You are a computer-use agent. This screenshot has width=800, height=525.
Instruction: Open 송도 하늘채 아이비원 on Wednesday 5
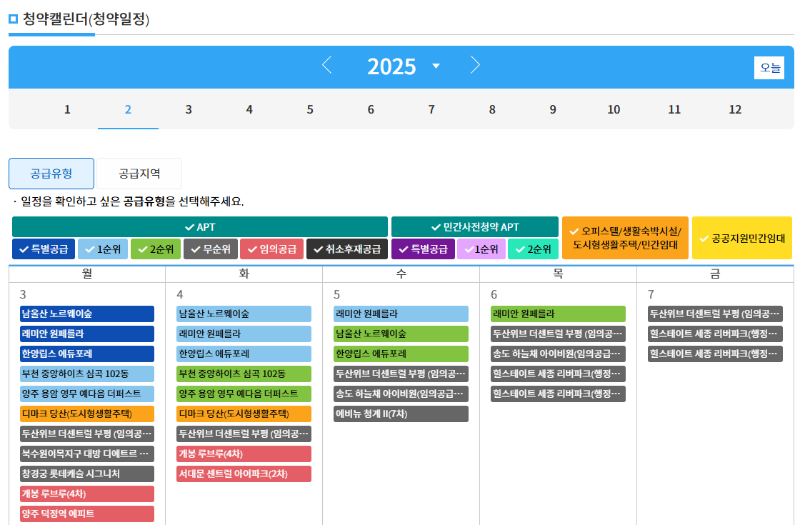coord(401,394)
